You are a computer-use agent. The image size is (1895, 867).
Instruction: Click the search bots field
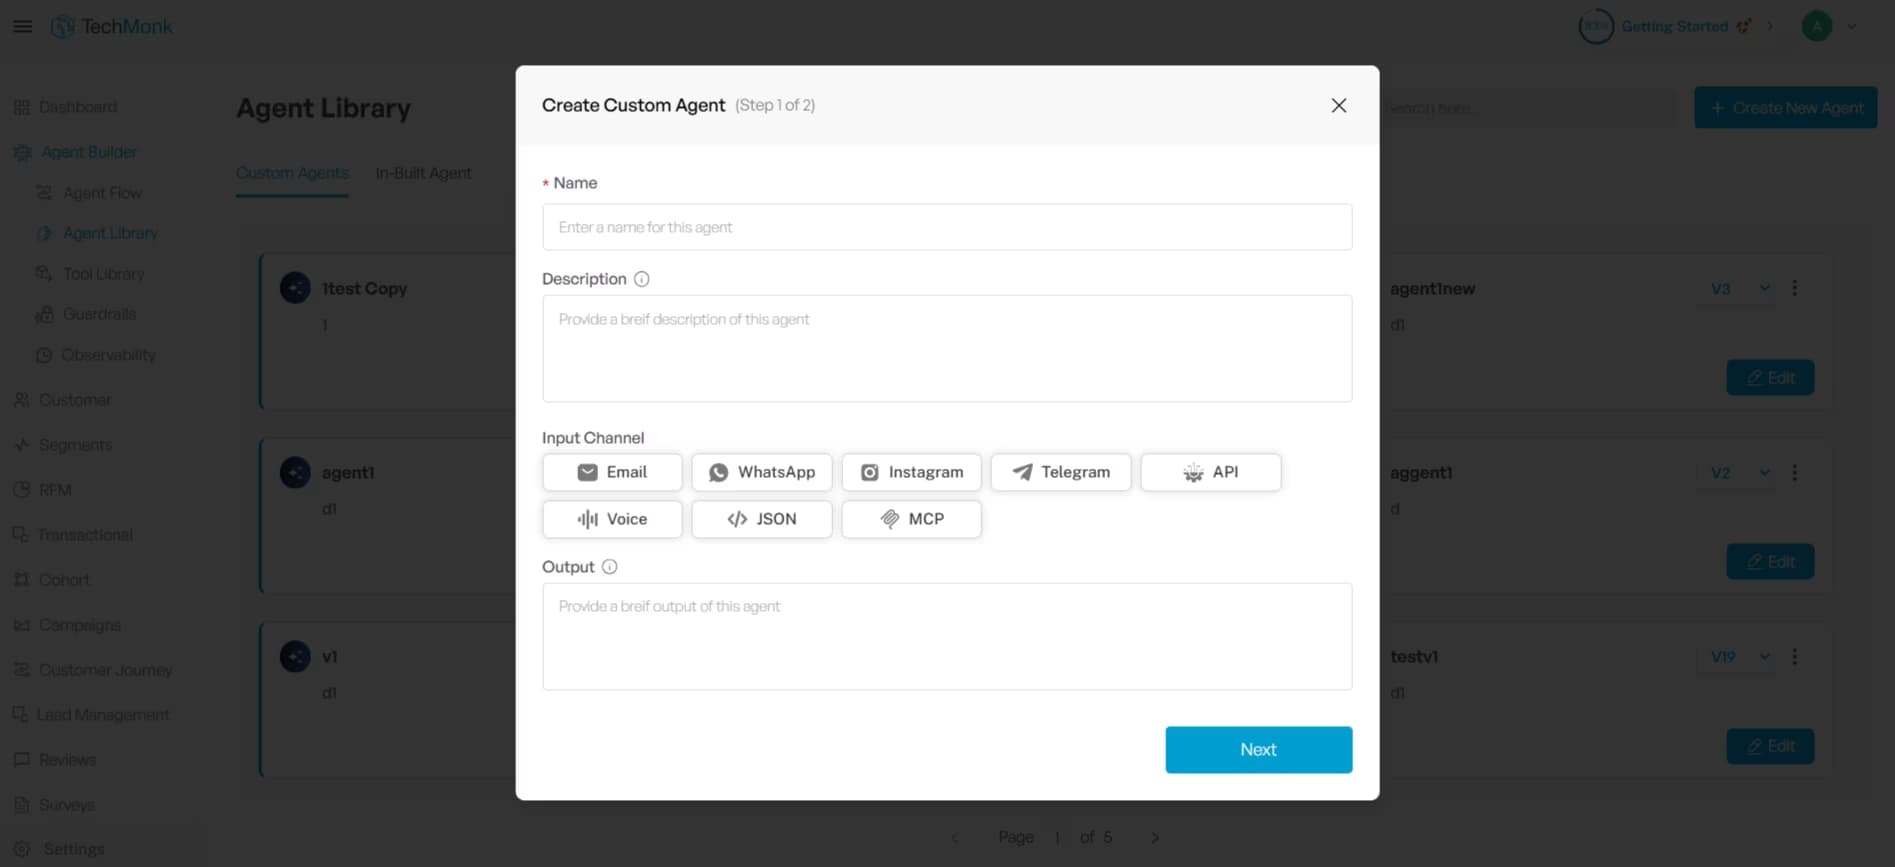click(1528, 107)
